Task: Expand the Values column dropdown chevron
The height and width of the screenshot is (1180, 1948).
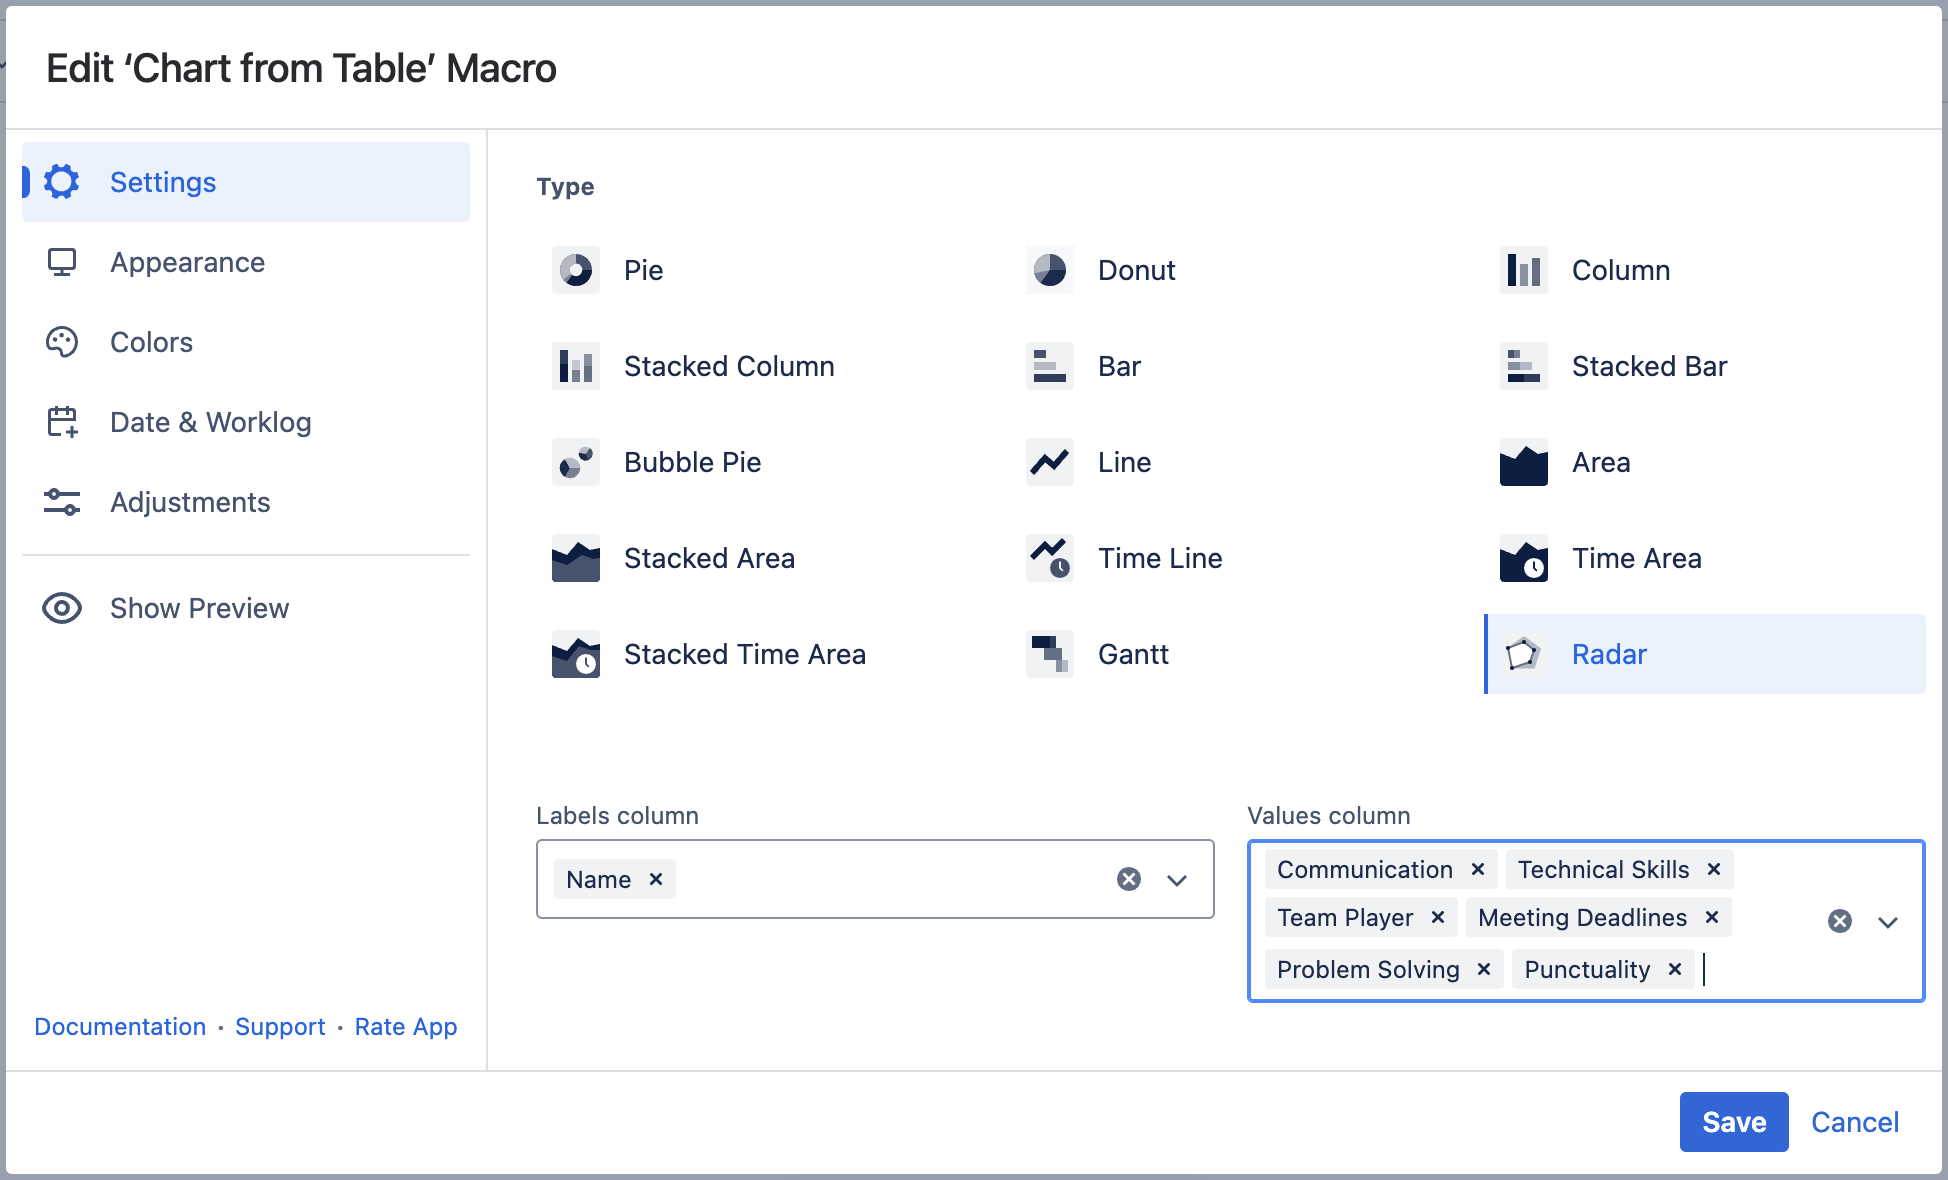Action: pos(1888,922)
